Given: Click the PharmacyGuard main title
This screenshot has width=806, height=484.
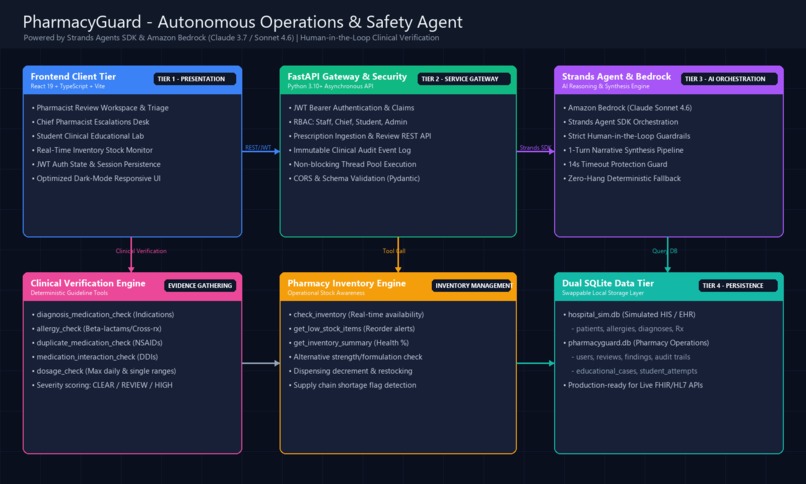Looking at the screenshot, I should (243, 22).
